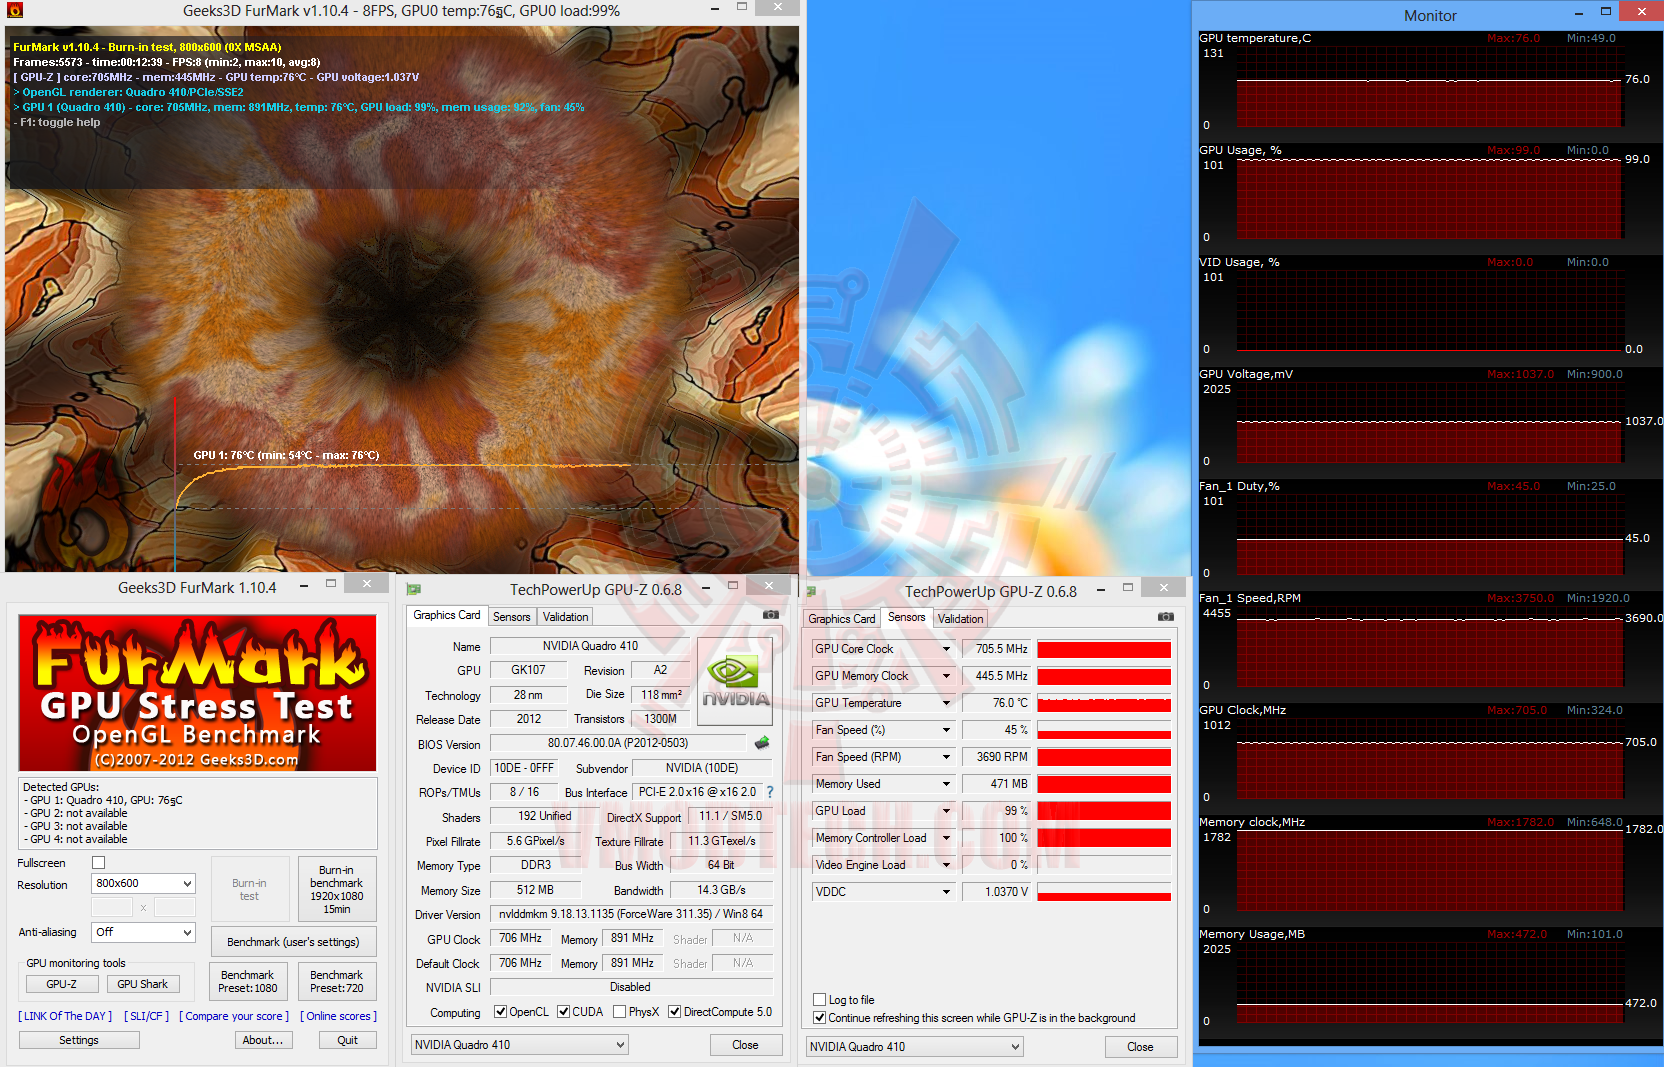
Task: Expand the GPU Core Clock sensor dropdown
Action: point(946,649)
